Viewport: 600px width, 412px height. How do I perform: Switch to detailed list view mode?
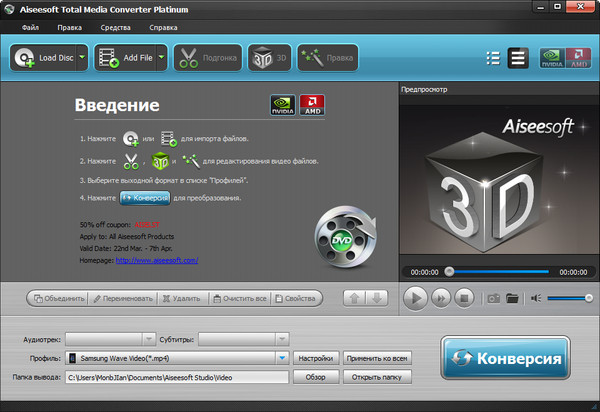coord(518,58)
